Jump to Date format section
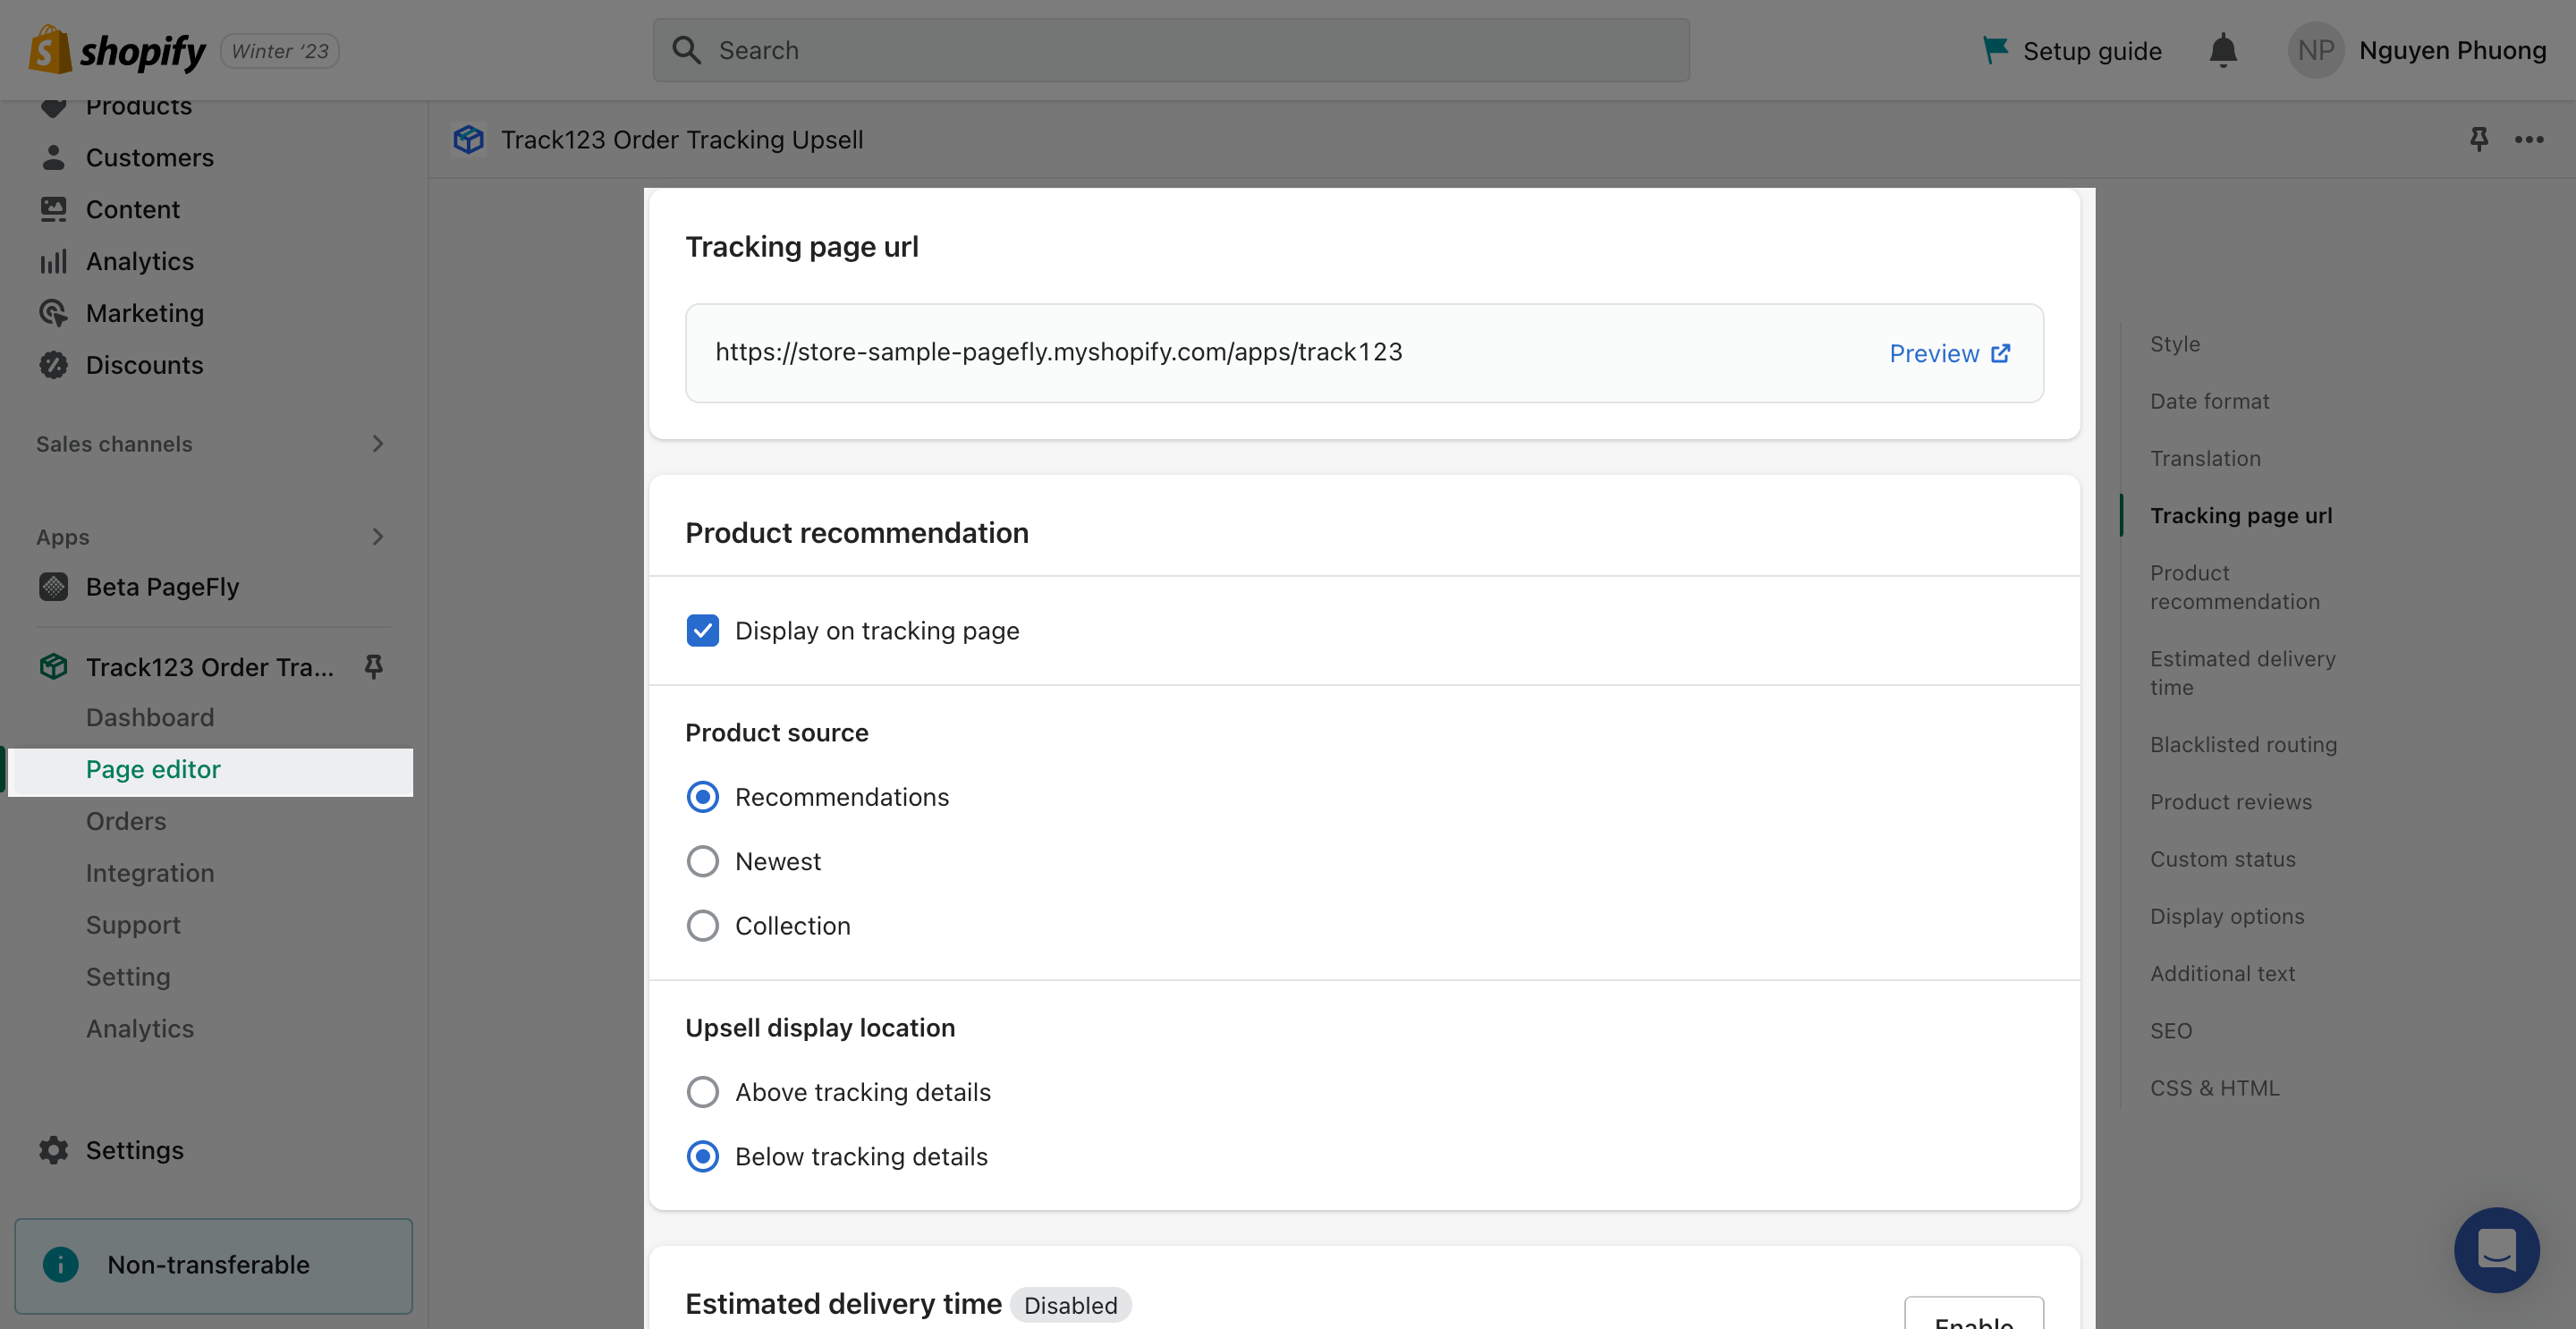2576x1329 pixels. [x=2210, y=401]
